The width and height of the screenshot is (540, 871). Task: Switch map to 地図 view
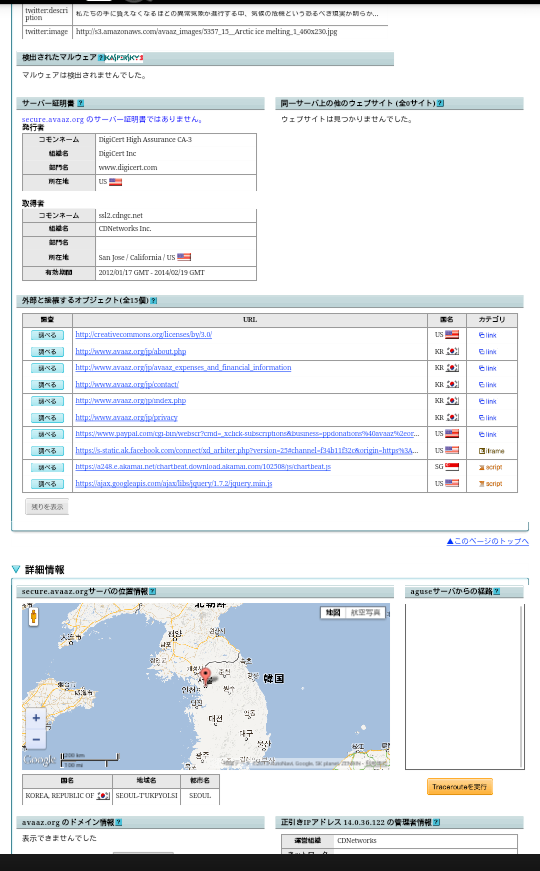tap(333, 613)
